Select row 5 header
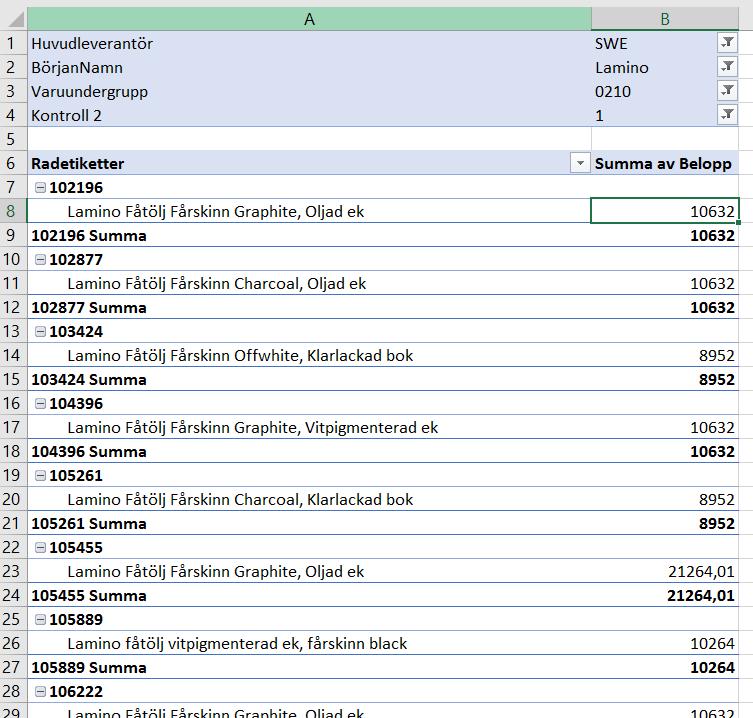This screenshot has height=718, width=753. 11,139
